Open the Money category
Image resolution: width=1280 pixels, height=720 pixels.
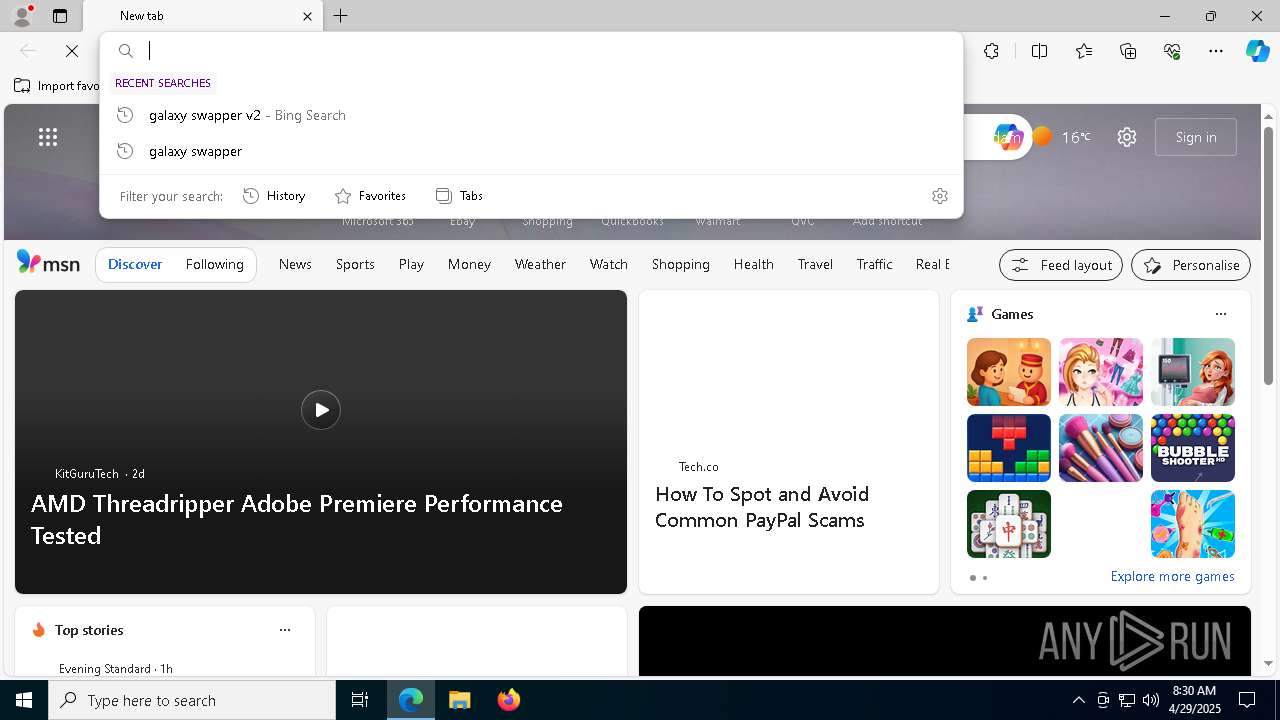[469, 264]
